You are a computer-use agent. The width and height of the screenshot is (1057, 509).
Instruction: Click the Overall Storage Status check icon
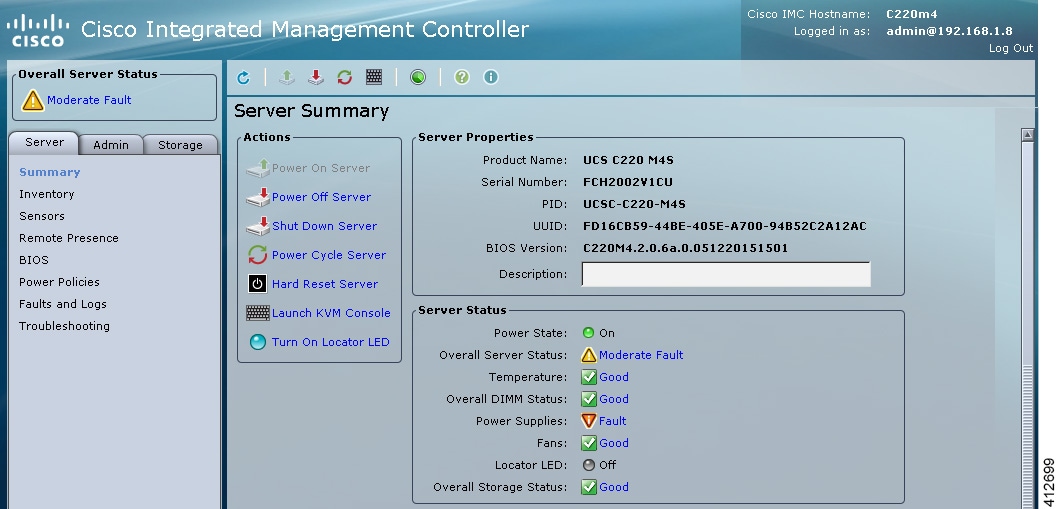pyautogui.click(x=588, y=487)
